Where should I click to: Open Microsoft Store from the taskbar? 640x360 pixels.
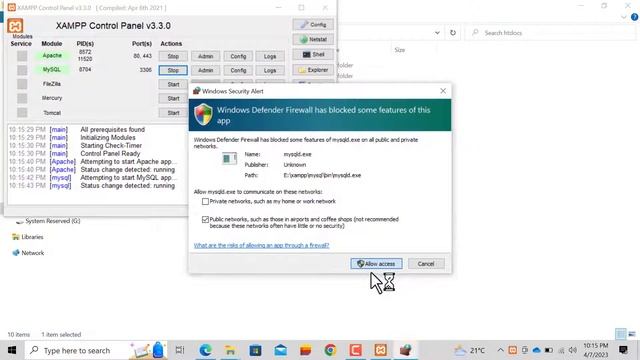256,350
